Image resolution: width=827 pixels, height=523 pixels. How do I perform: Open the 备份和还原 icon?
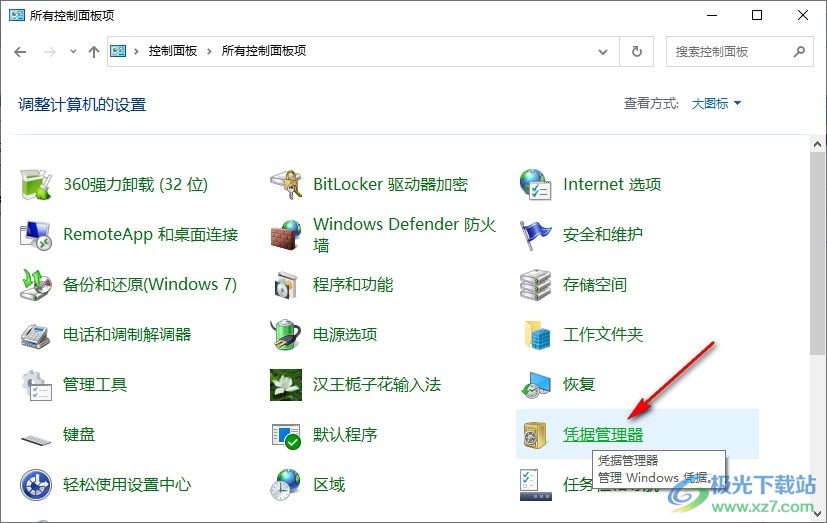click(36, 285)
